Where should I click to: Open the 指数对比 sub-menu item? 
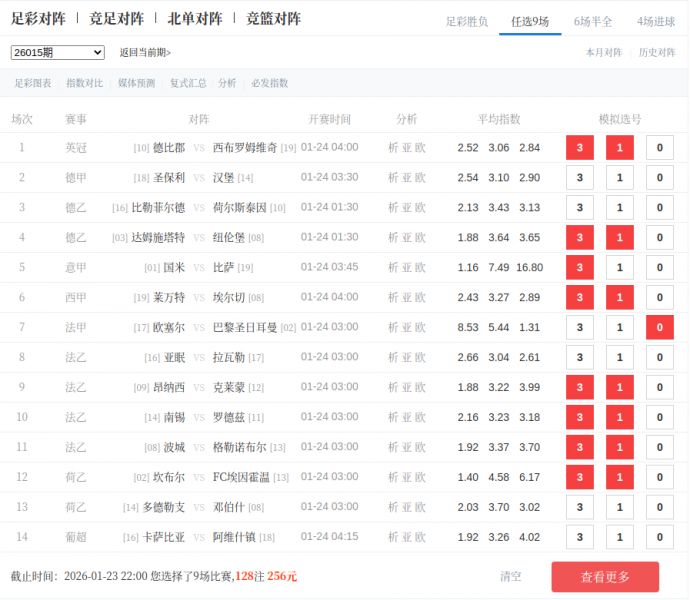(84, 83)
